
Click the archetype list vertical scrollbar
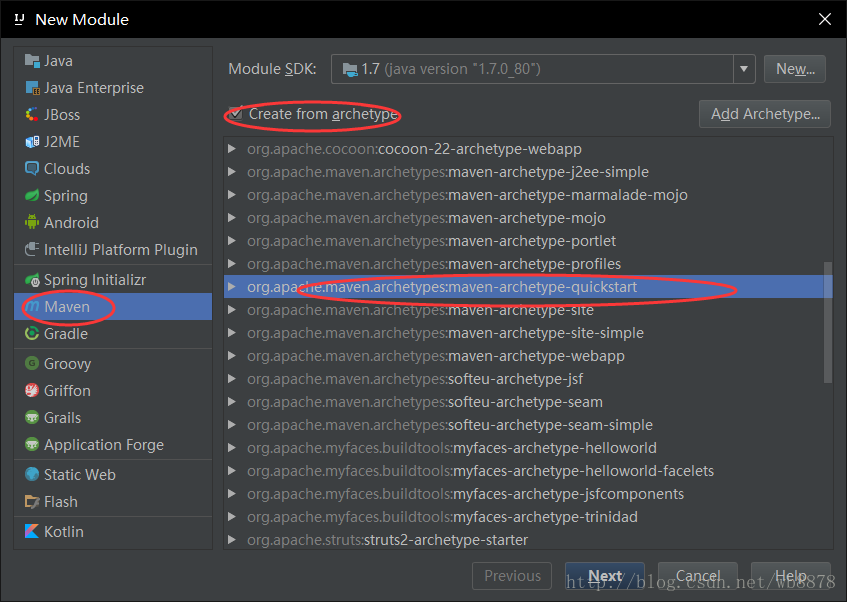pos(828,322)
